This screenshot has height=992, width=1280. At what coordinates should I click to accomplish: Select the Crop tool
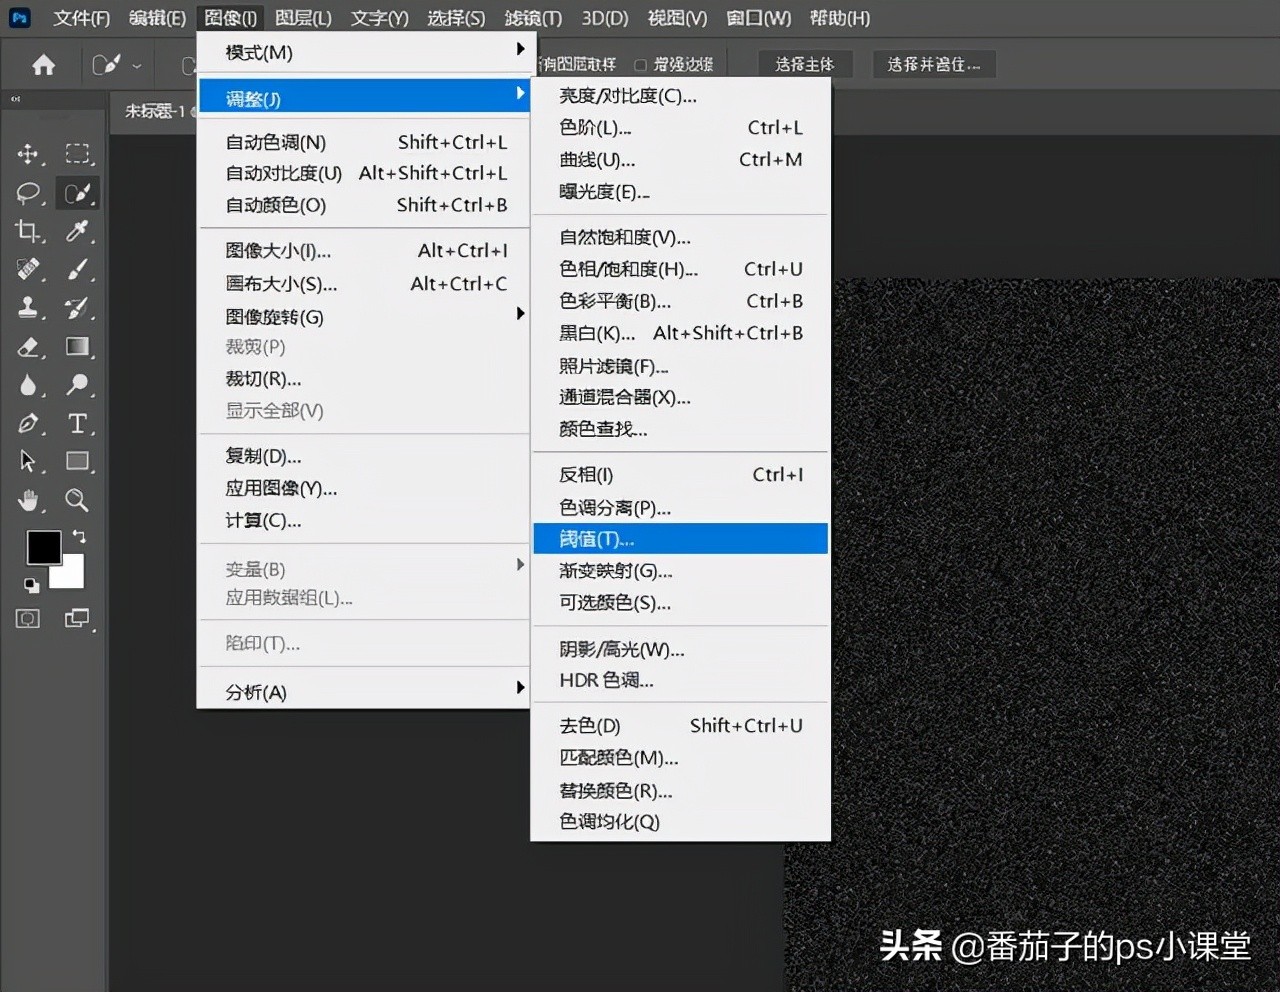click(28, 232)
